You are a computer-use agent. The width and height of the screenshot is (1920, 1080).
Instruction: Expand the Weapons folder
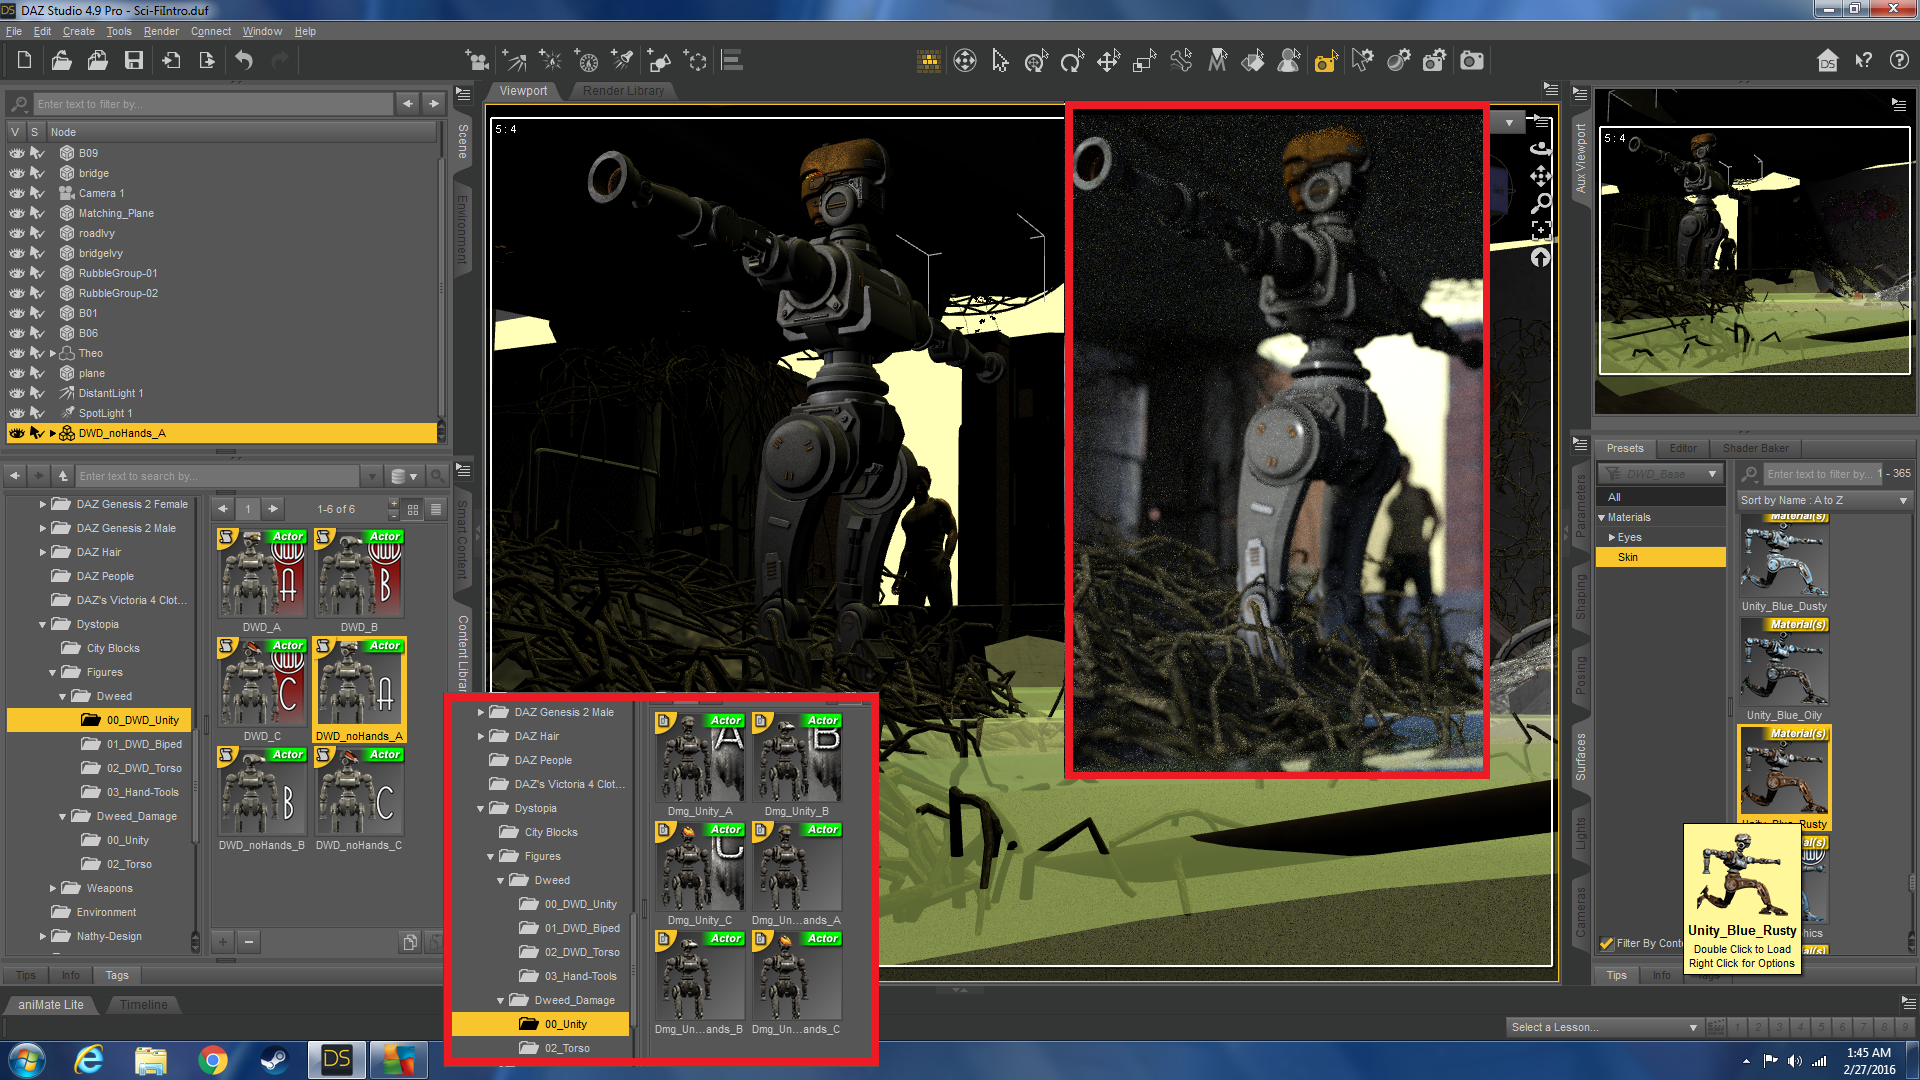tap(52, 888)
